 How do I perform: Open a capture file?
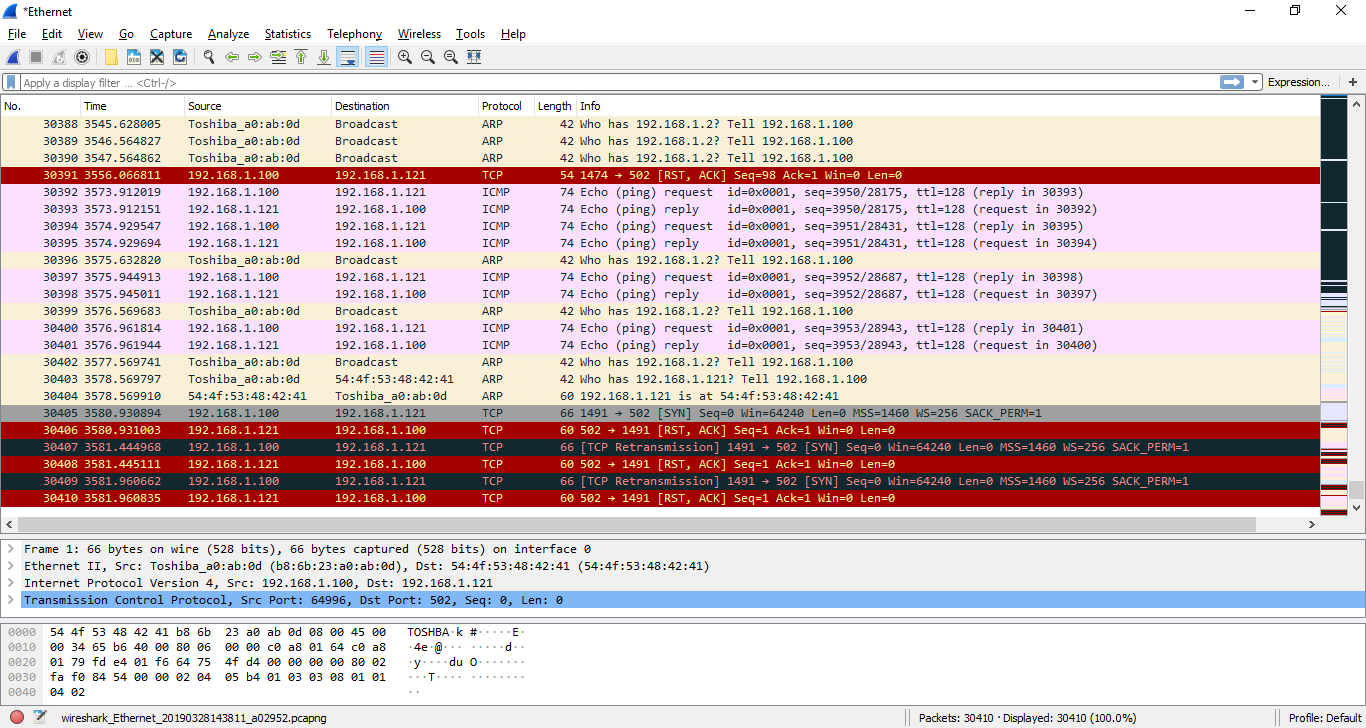111,57
